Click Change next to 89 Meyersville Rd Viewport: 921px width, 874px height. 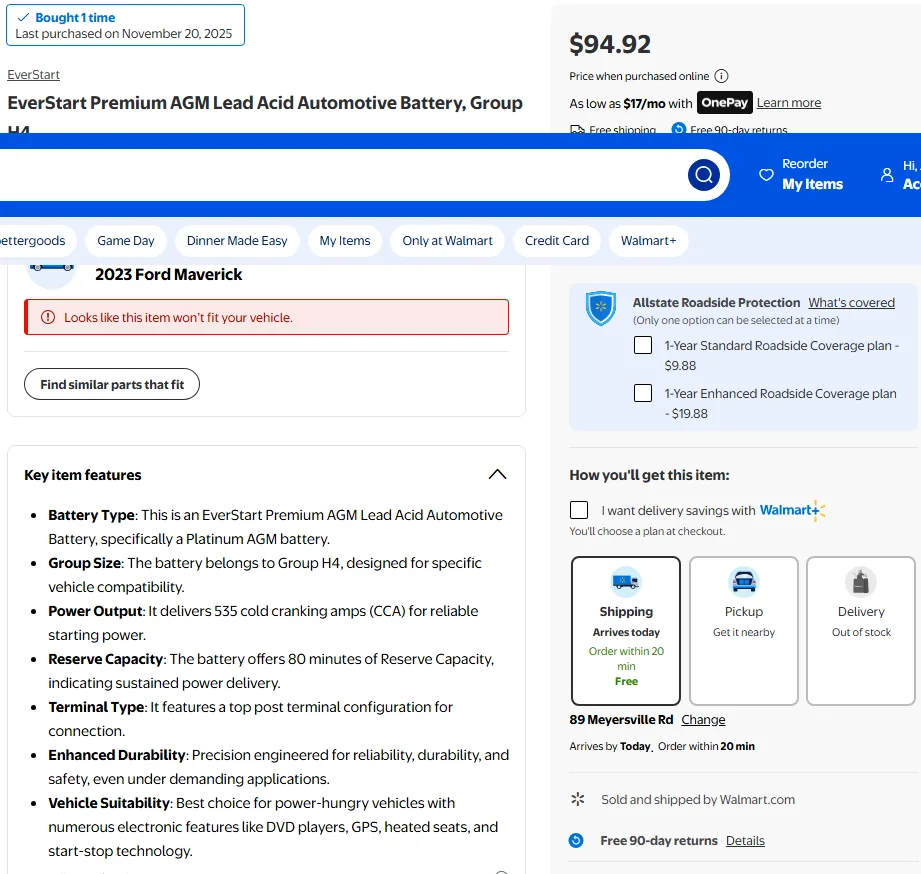click(703, 720)
